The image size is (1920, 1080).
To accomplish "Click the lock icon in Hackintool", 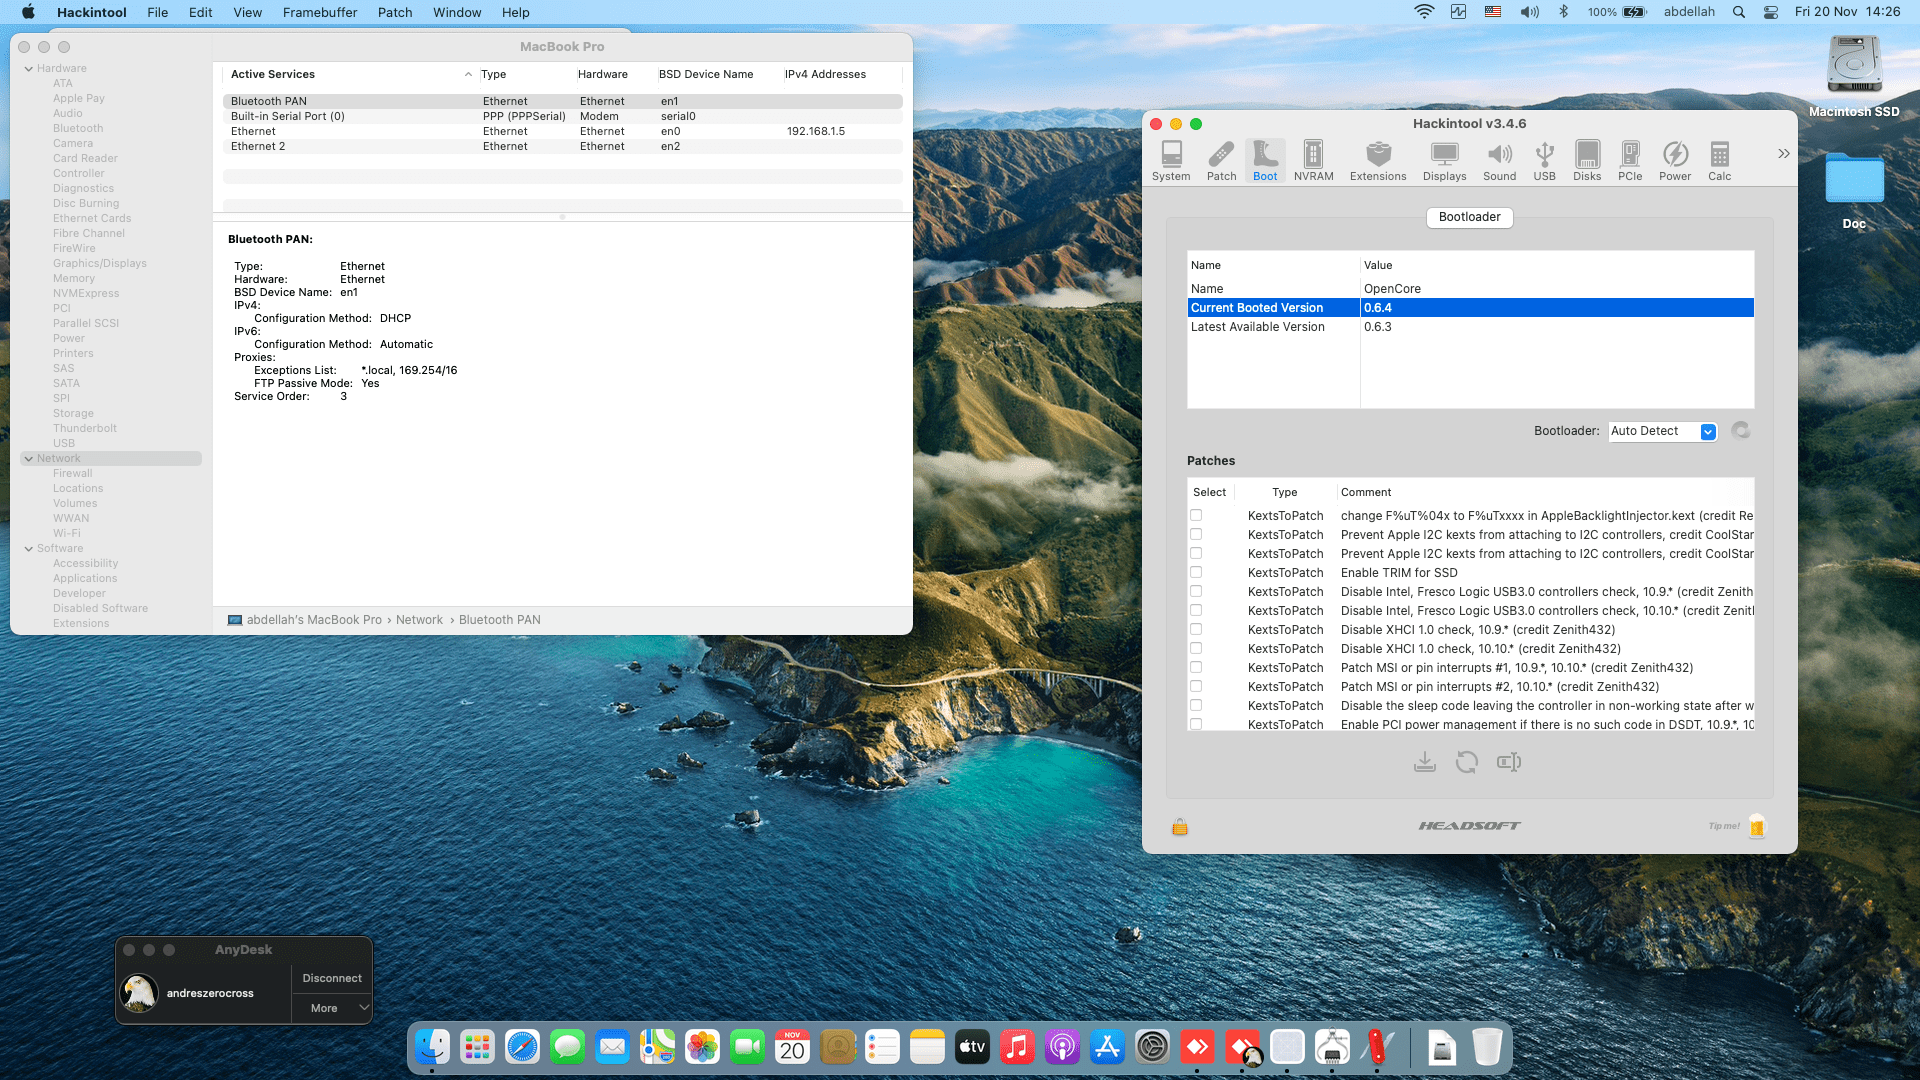I will point(1180,827).
